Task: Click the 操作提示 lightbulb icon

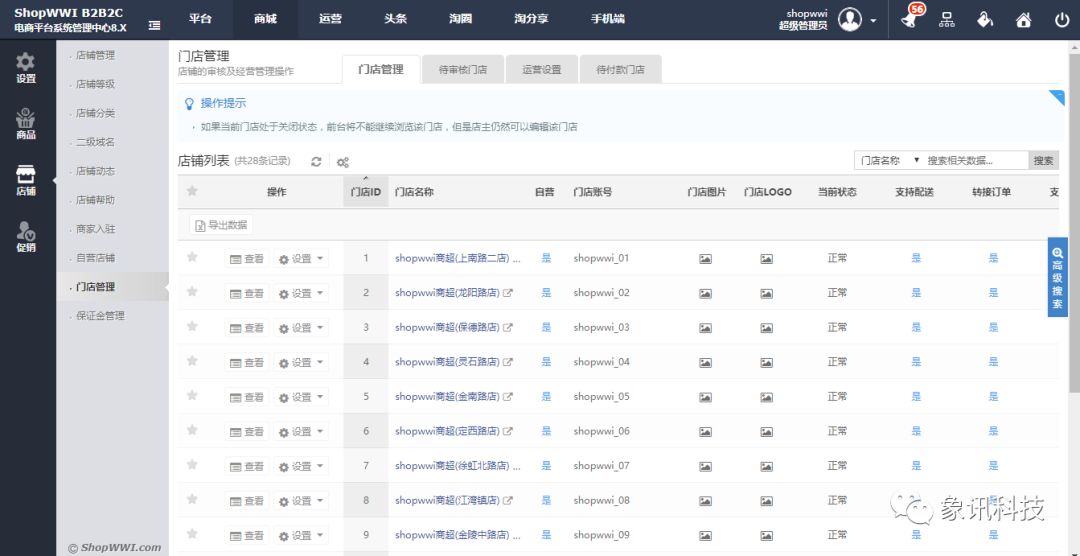Action: (189, 104)
